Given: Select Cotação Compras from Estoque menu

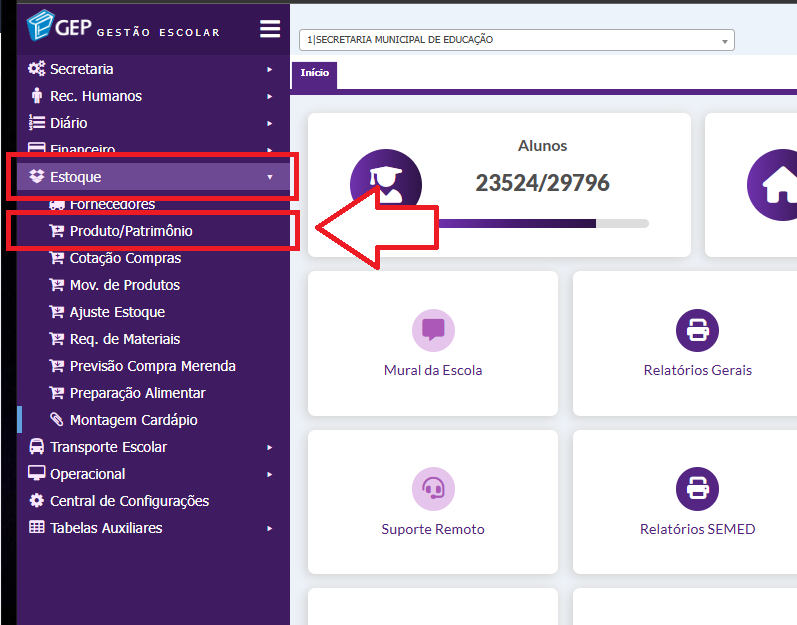Looking at the screenshot, I should pyautogui.click(x=125, y=258).
